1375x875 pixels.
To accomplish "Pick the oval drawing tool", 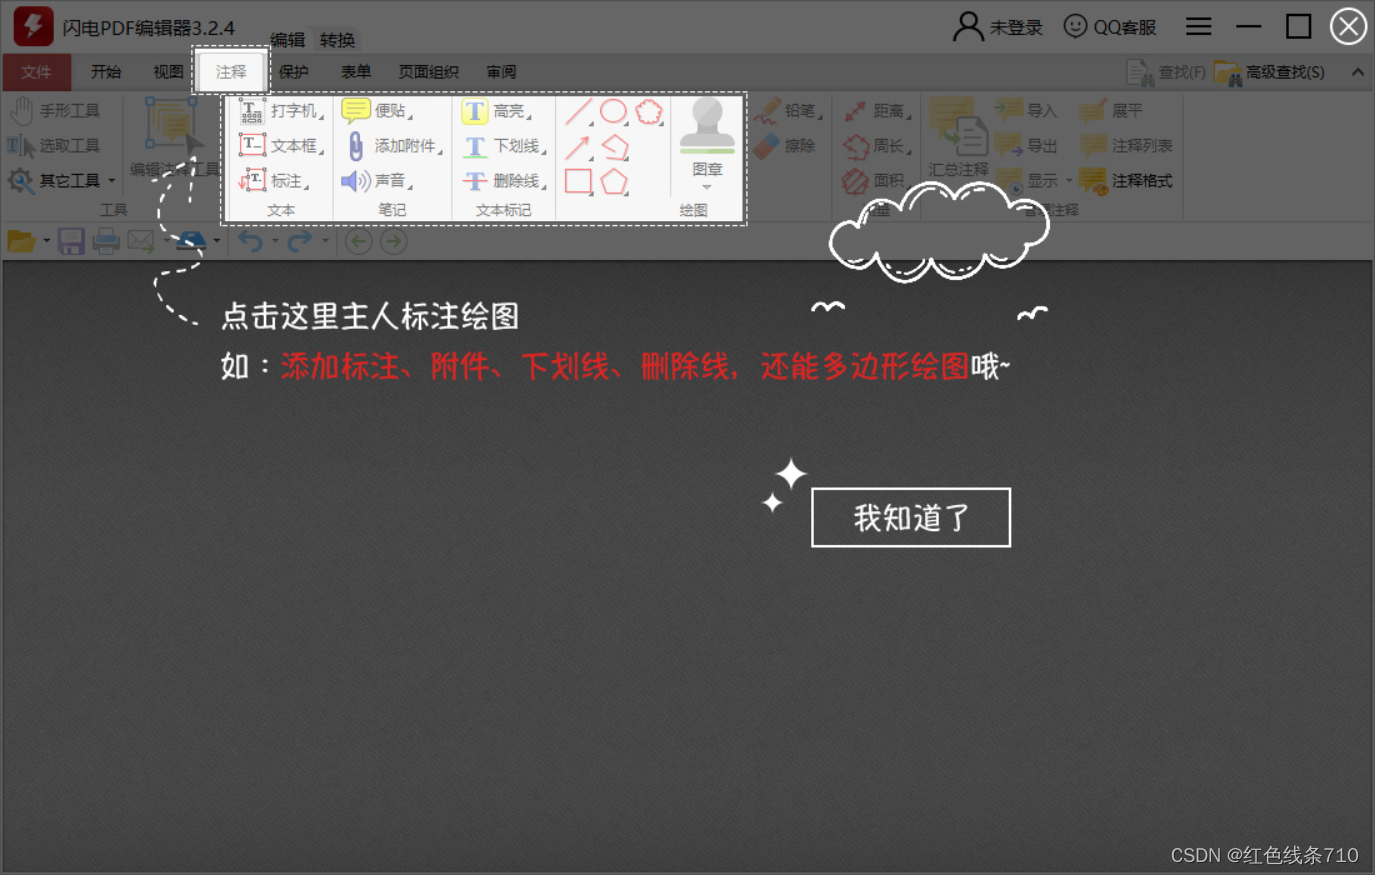I will (x=613, y=111).
